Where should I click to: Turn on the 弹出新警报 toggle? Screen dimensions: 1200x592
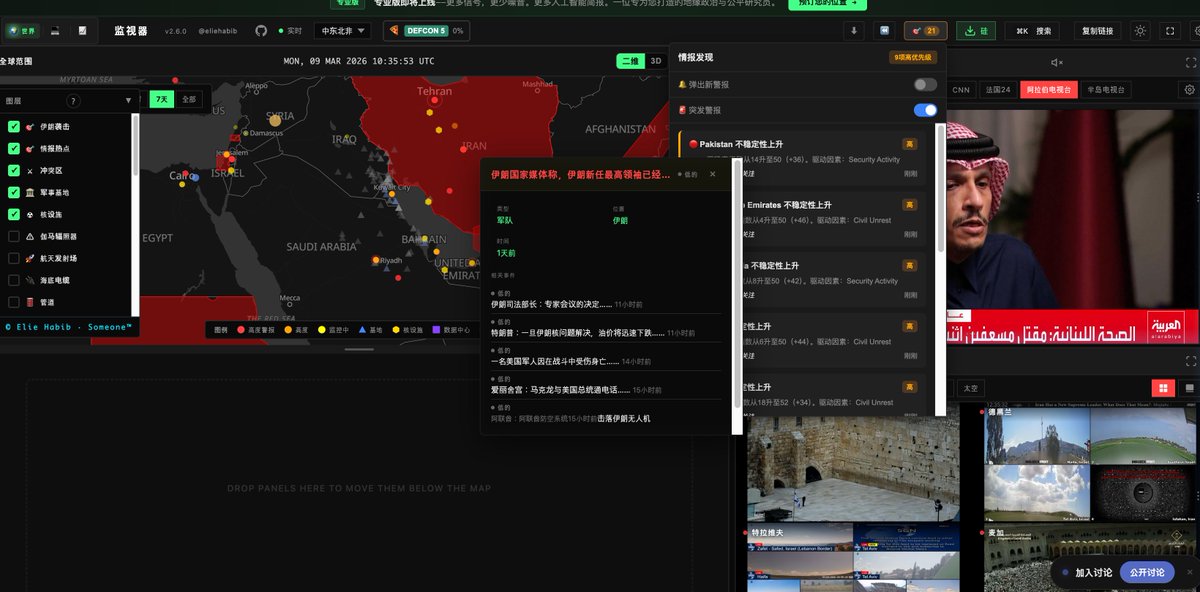[925, 85]
